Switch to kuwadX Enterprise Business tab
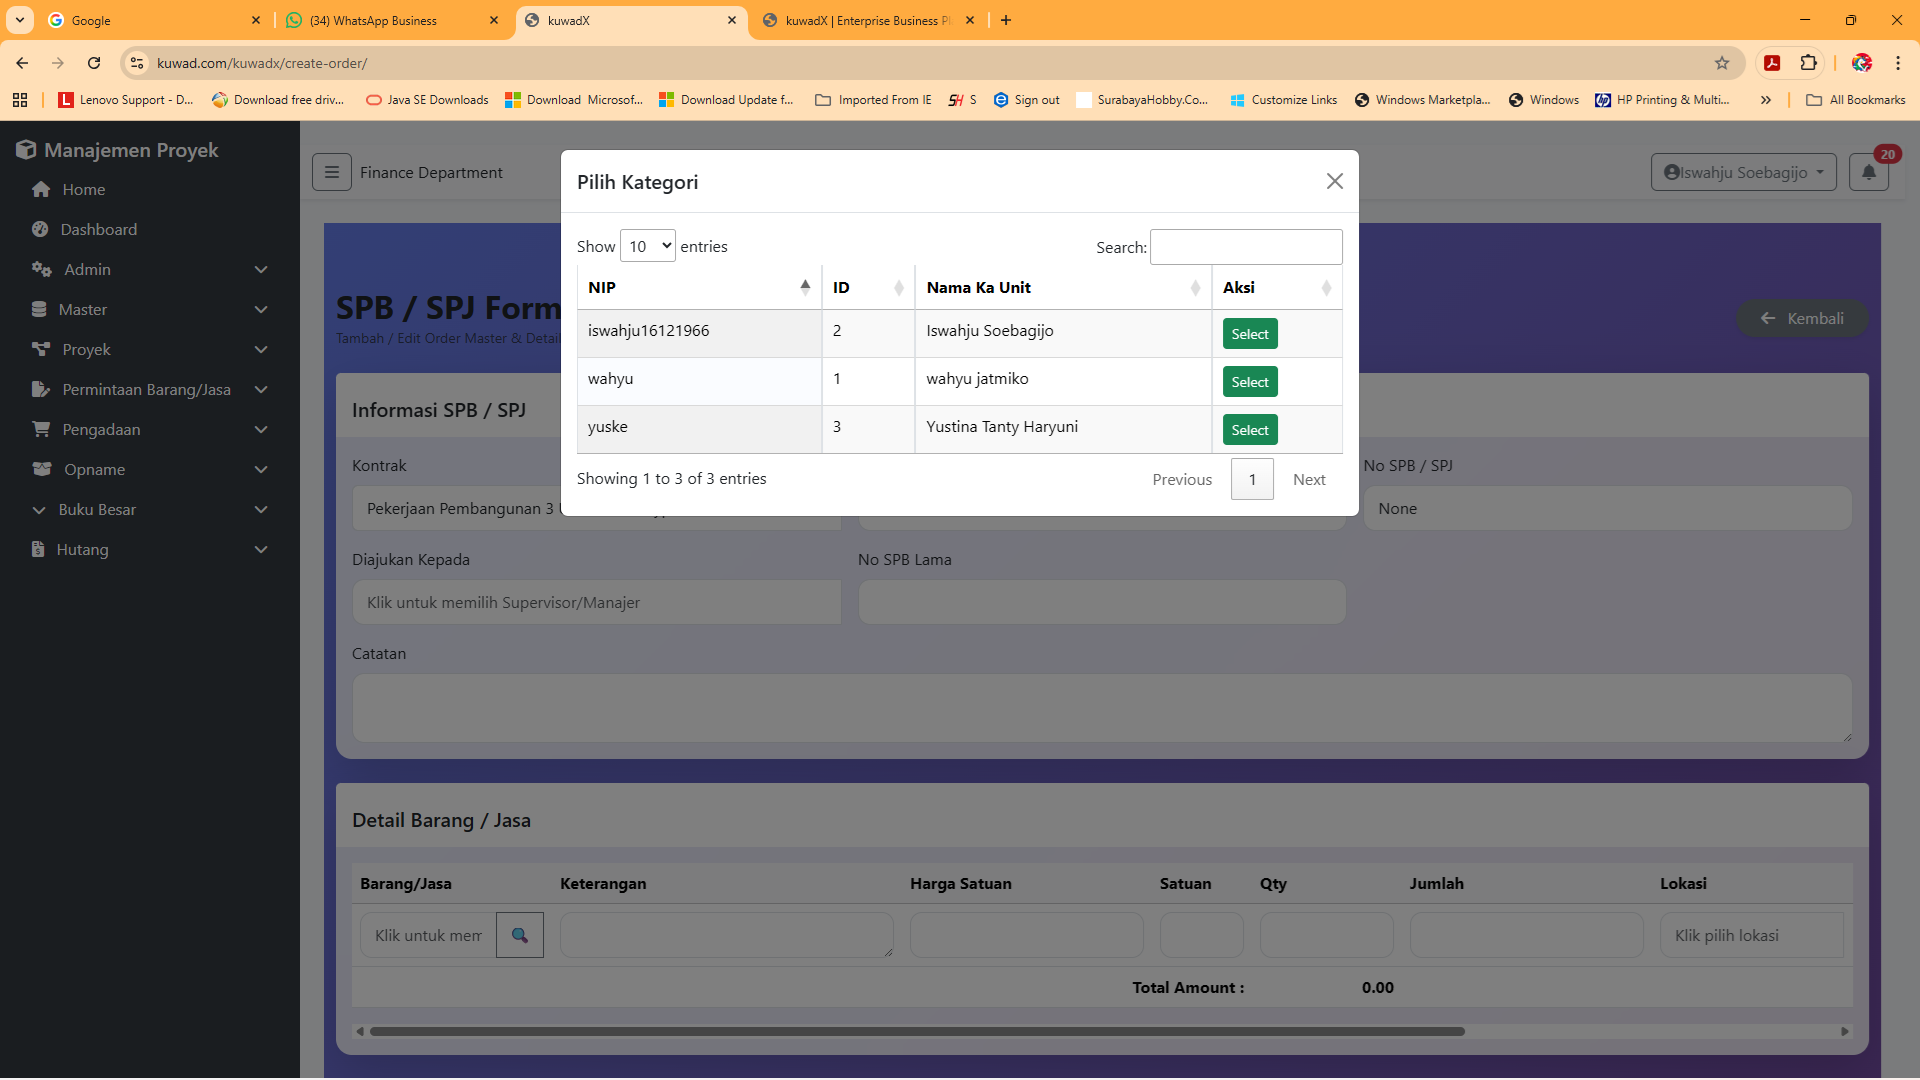 (868, 20)
